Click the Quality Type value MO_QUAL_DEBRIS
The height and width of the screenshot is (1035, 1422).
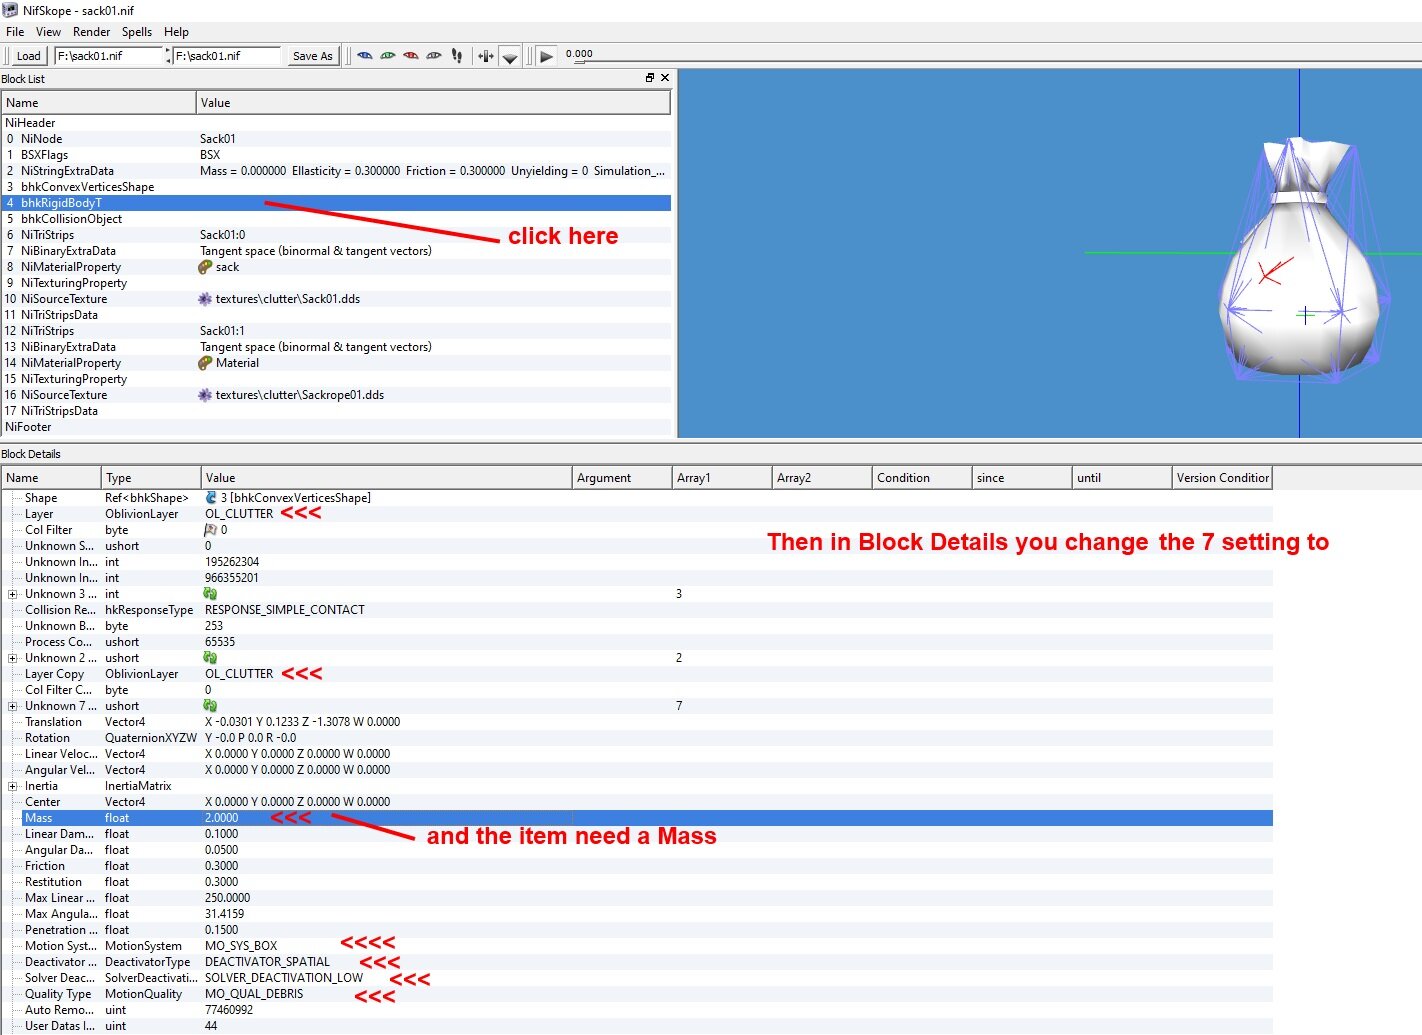click(254, 994)
